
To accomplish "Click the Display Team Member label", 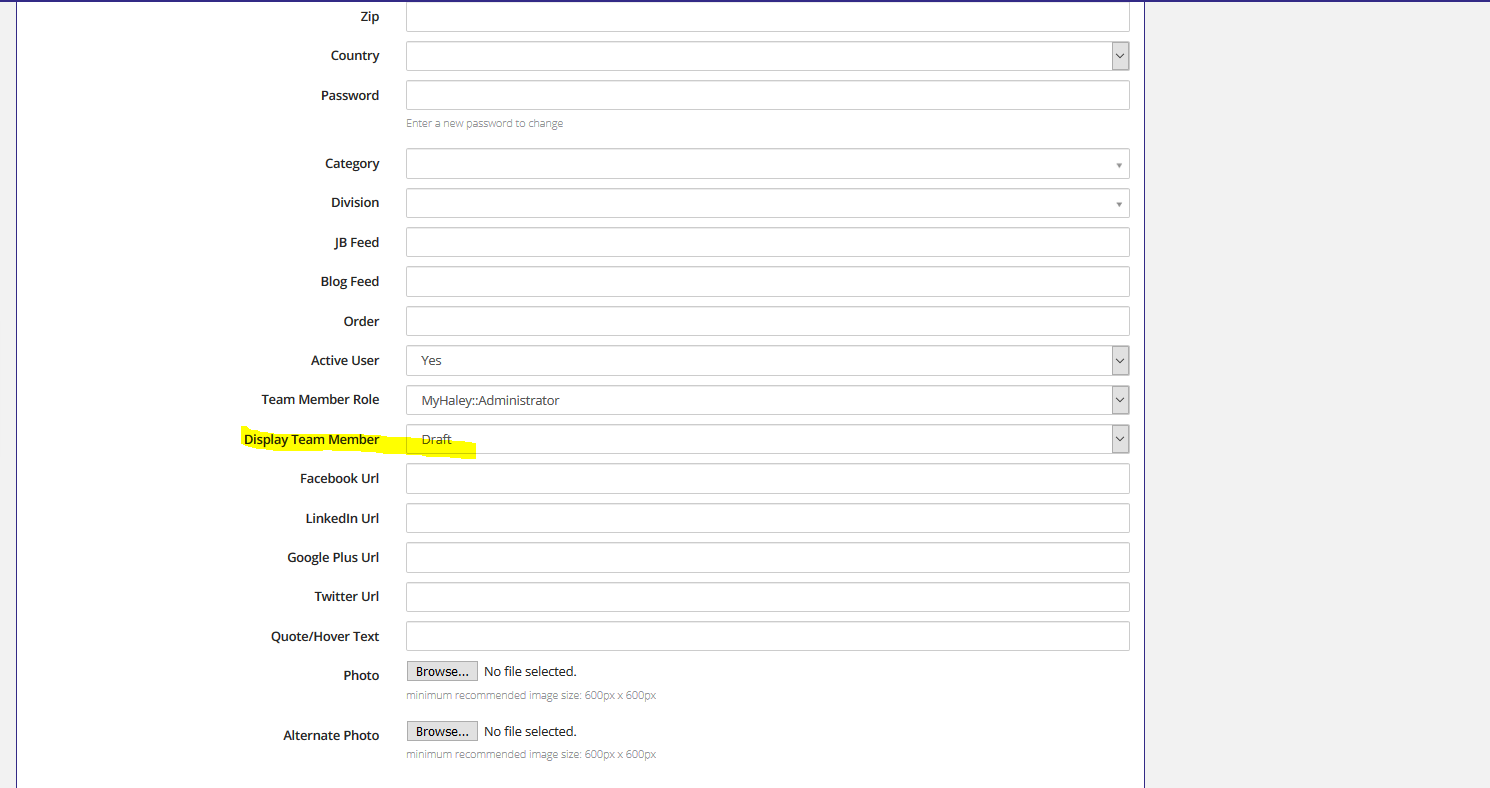I will 312,440.
